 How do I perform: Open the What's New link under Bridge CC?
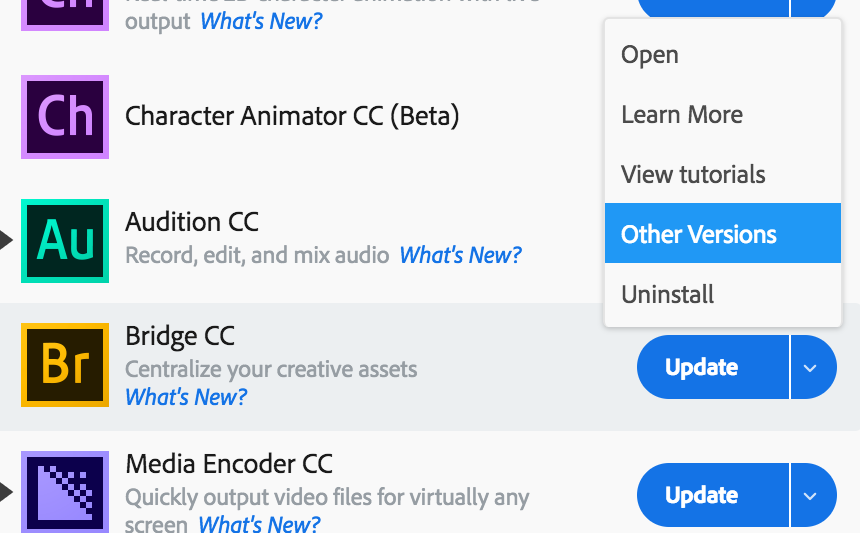[186, 397]
